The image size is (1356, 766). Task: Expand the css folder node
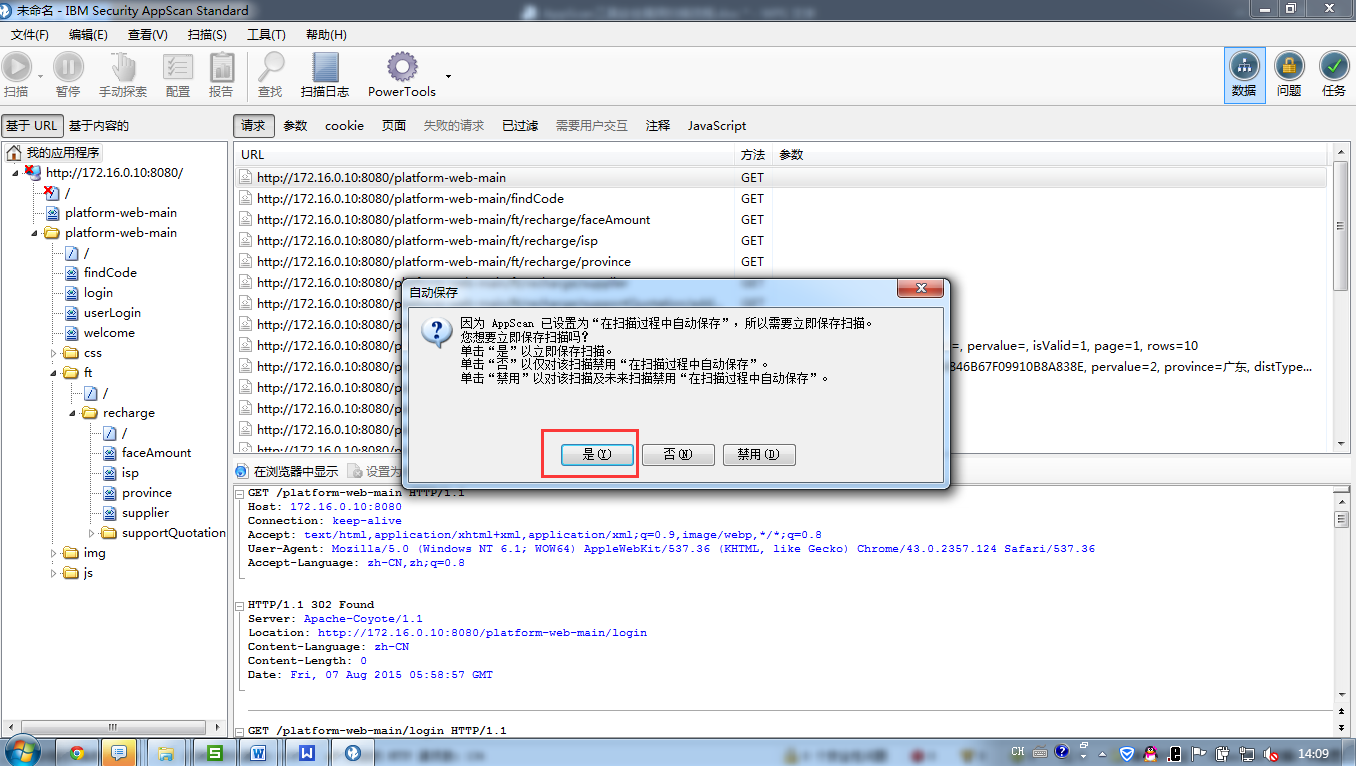coord(54,353)
